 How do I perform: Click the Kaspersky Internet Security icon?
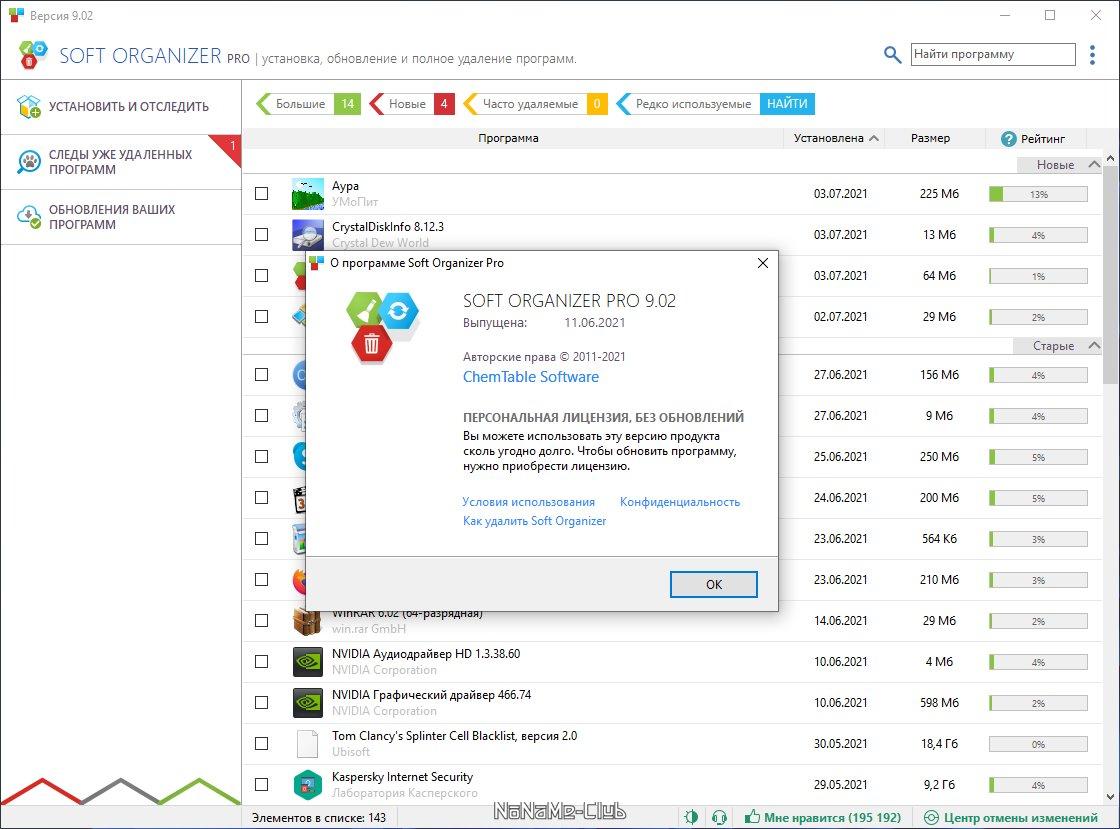(x=307, y=784)
